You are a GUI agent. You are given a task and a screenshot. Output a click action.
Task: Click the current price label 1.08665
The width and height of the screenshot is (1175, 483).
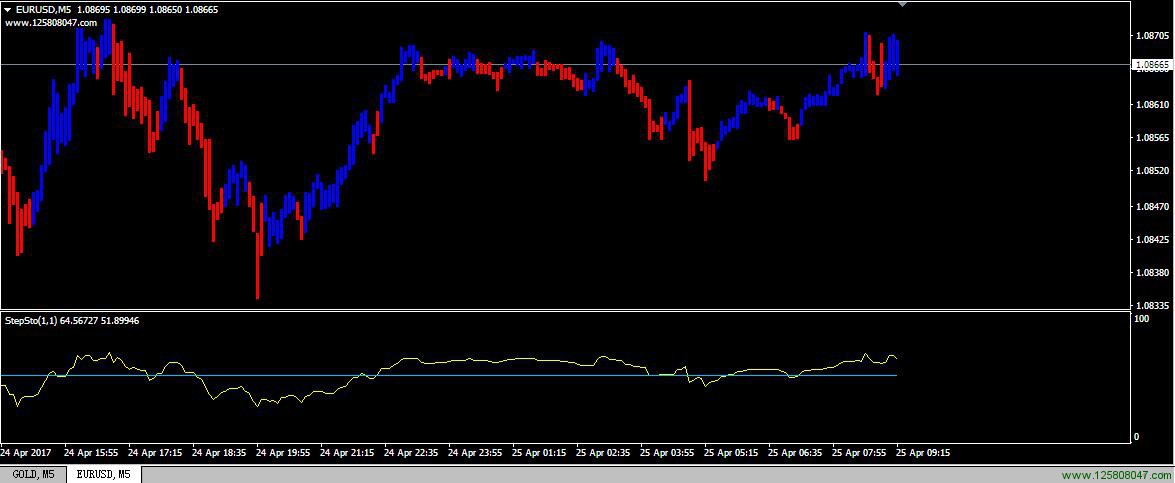click(1153, 65)
